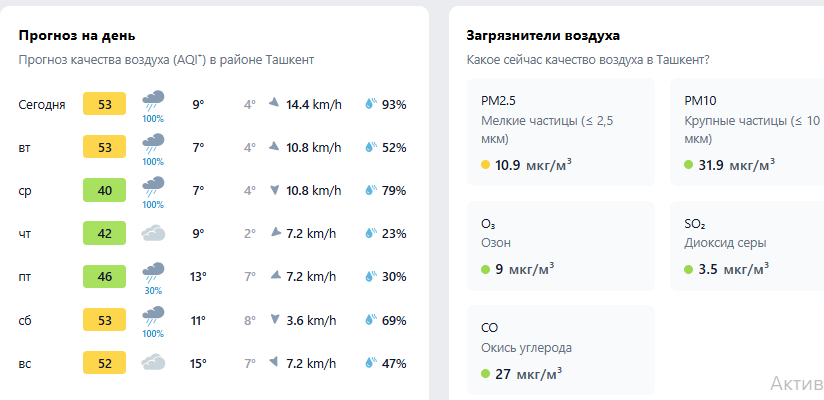The image size is (824, 400).
Task: Select the O₃ Озон pollutant card
Action: click(x=560, y=245)
